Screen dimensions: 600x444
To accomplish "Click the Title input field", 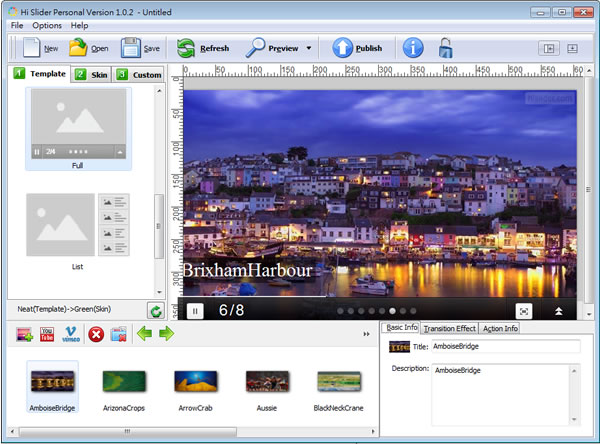I will pos(505,346).
